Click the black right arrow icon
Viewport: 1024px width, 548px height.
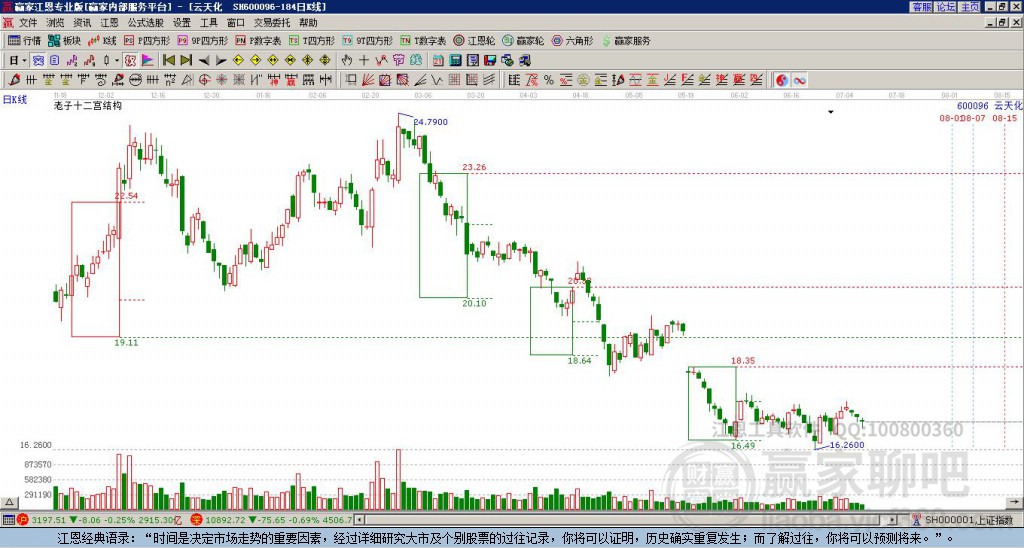click(x=221, y=61)
